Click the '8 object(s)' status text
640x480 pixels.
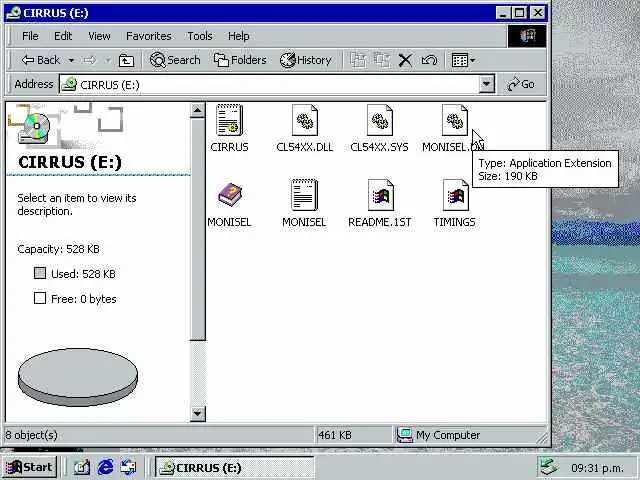click(x=31, y=435)
